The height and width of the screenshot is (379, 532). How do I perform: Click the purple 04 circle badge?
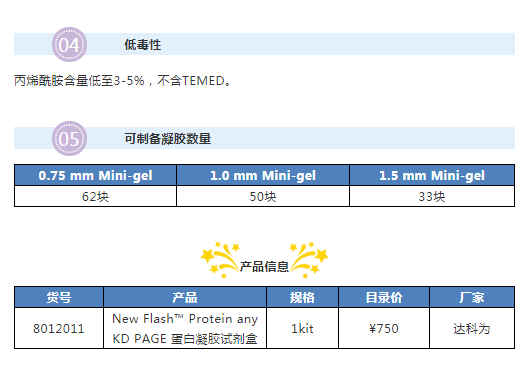pyautogui.click(x=70, y=44)
